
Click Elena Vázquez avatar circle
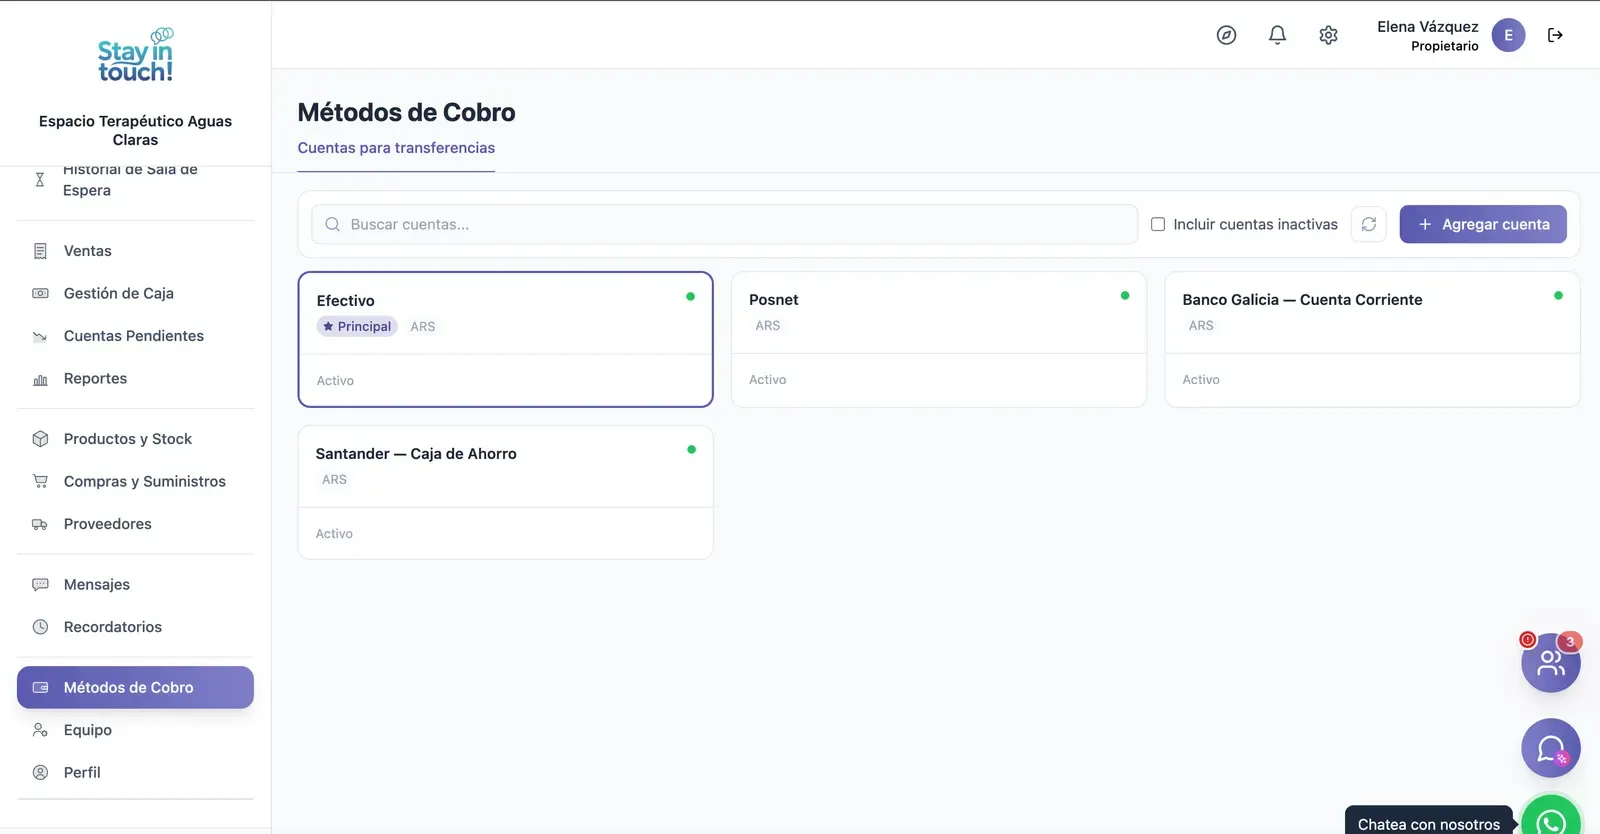coord(1508,35)
